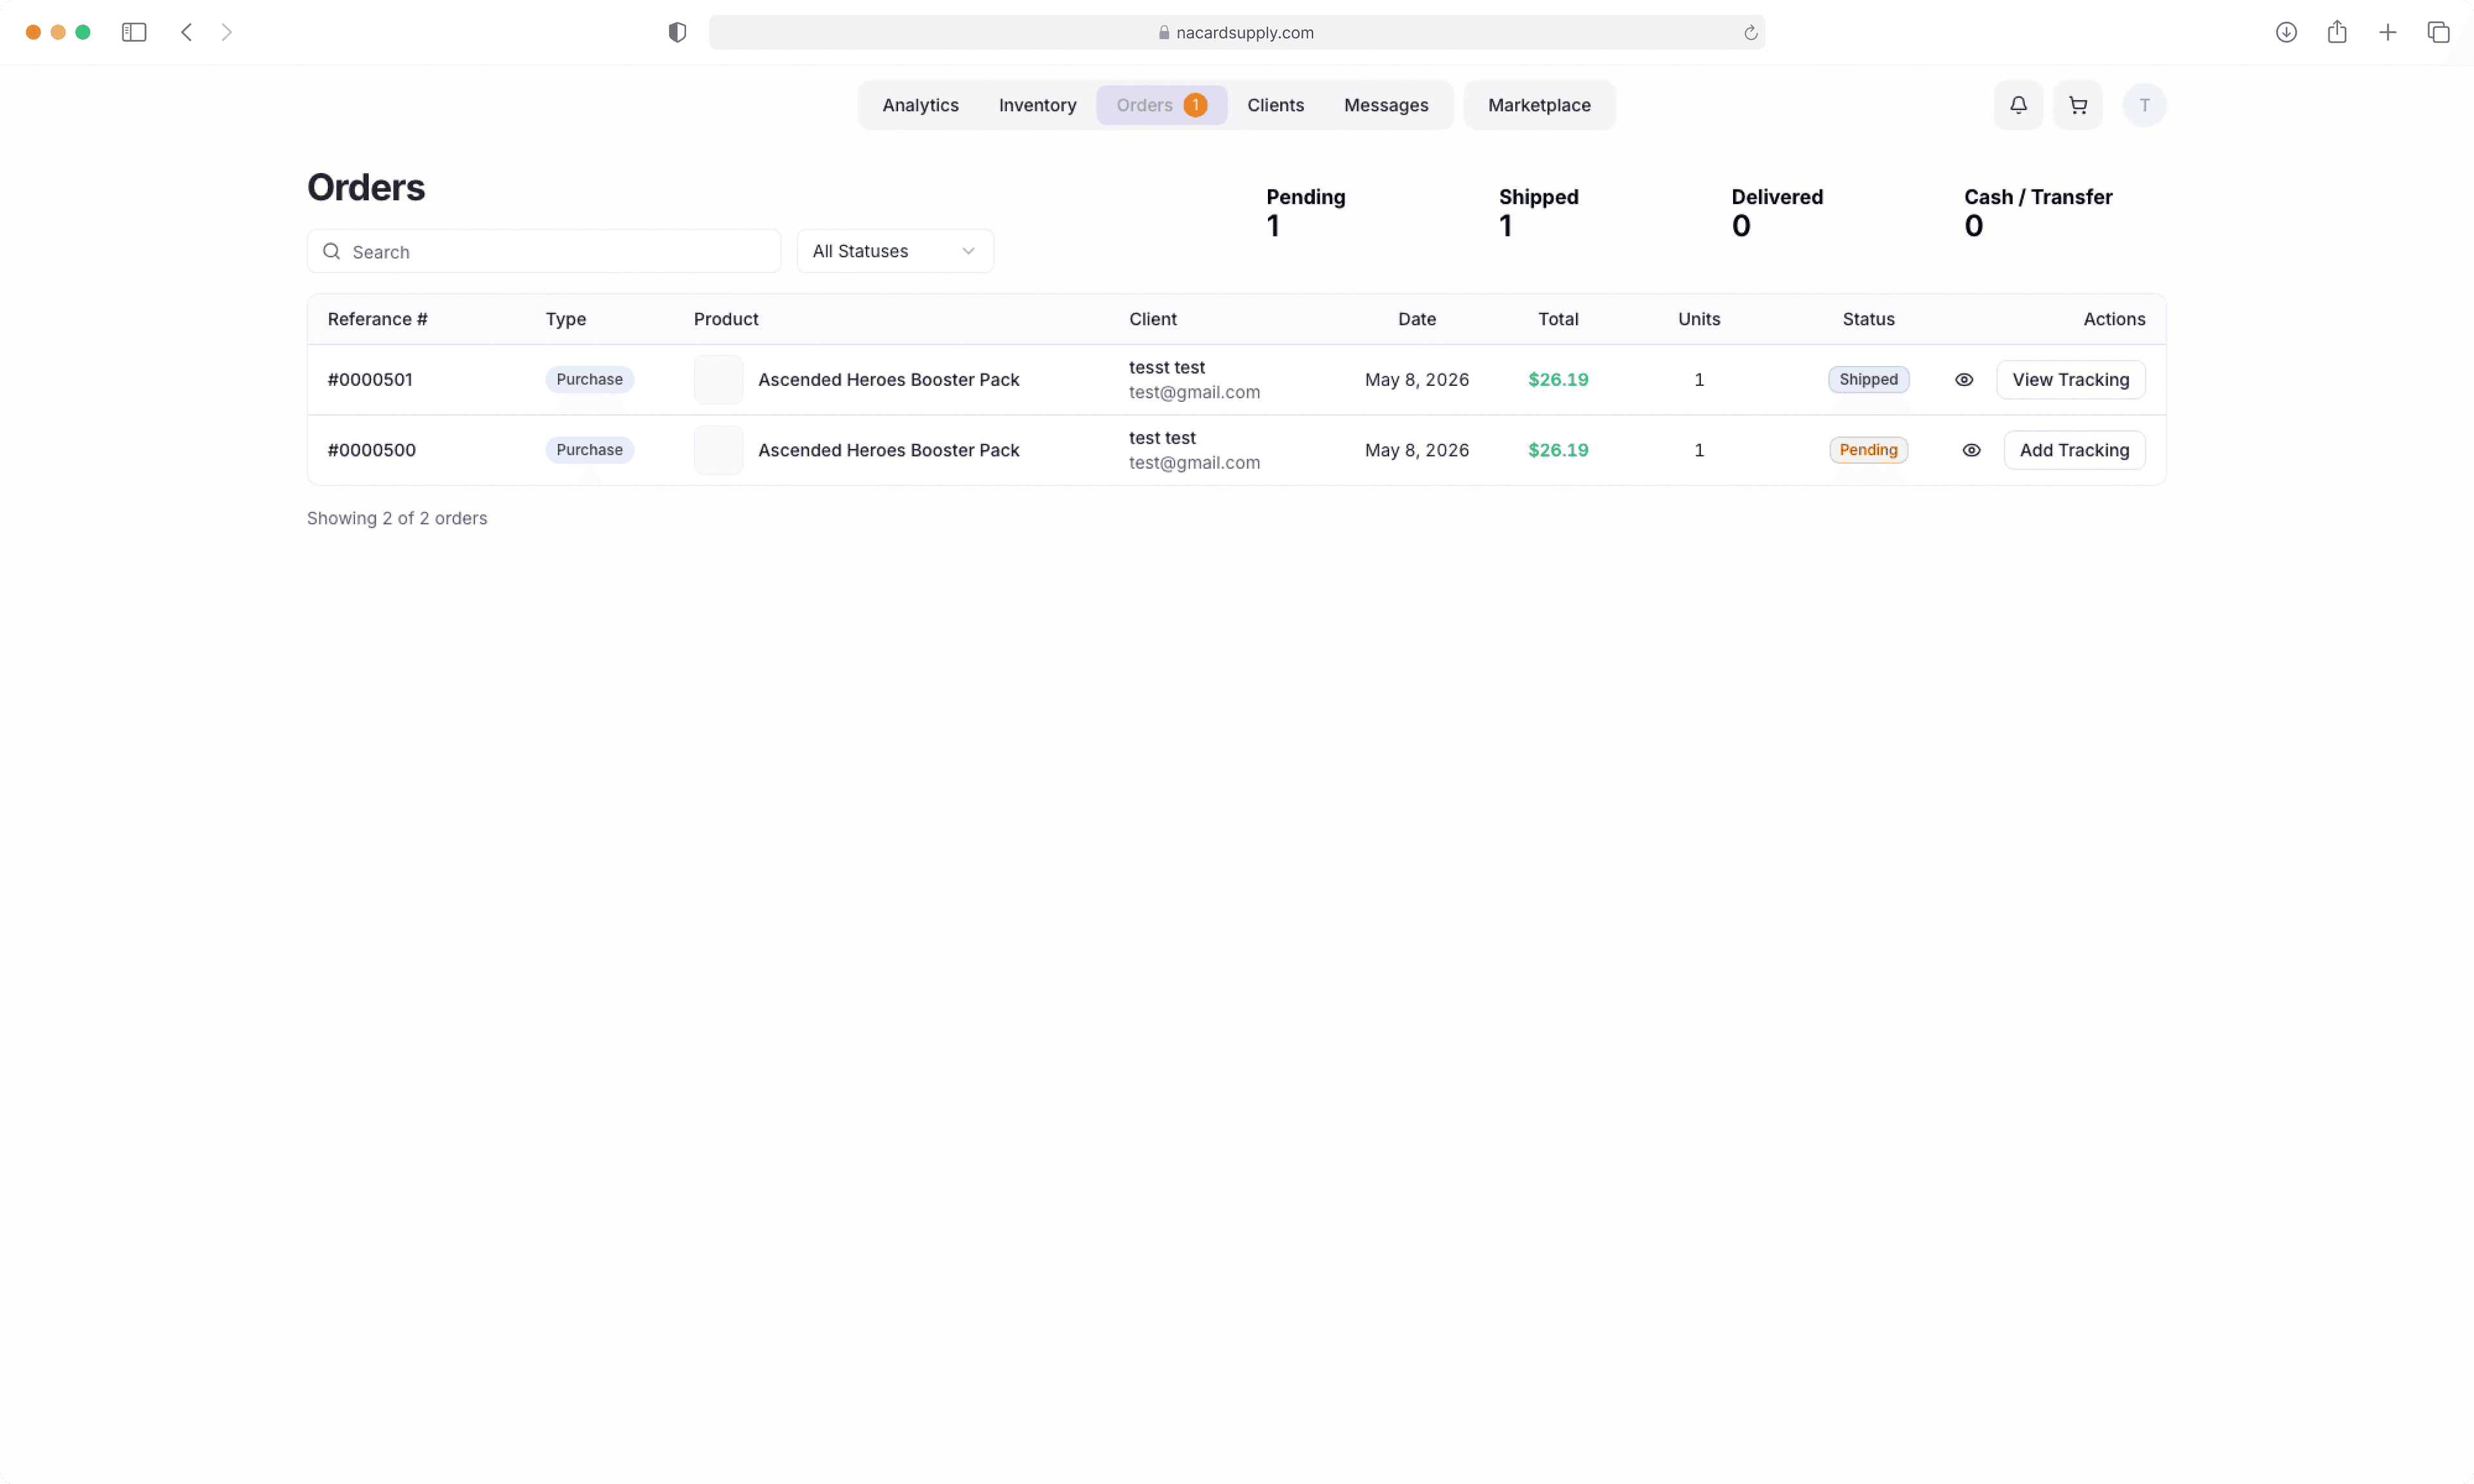Click the Type column header
2474x1484 pixels.
566,319
